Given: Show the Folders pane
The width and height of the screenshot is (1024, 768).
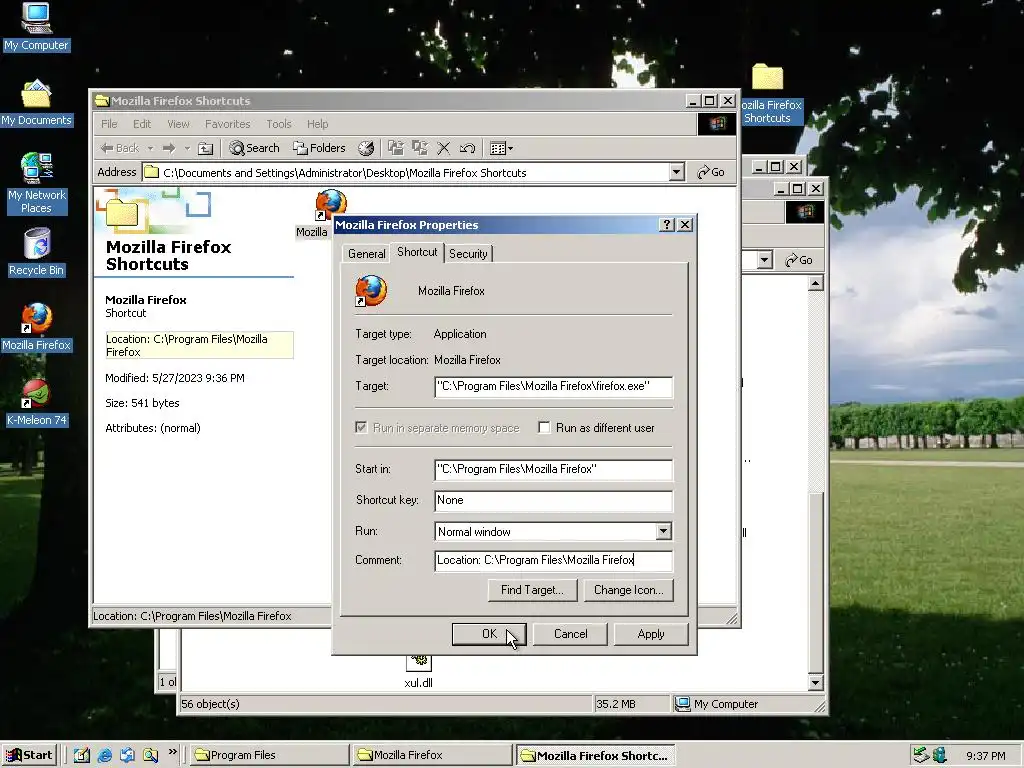Looking at the screenshot, I should click(319, 148).
